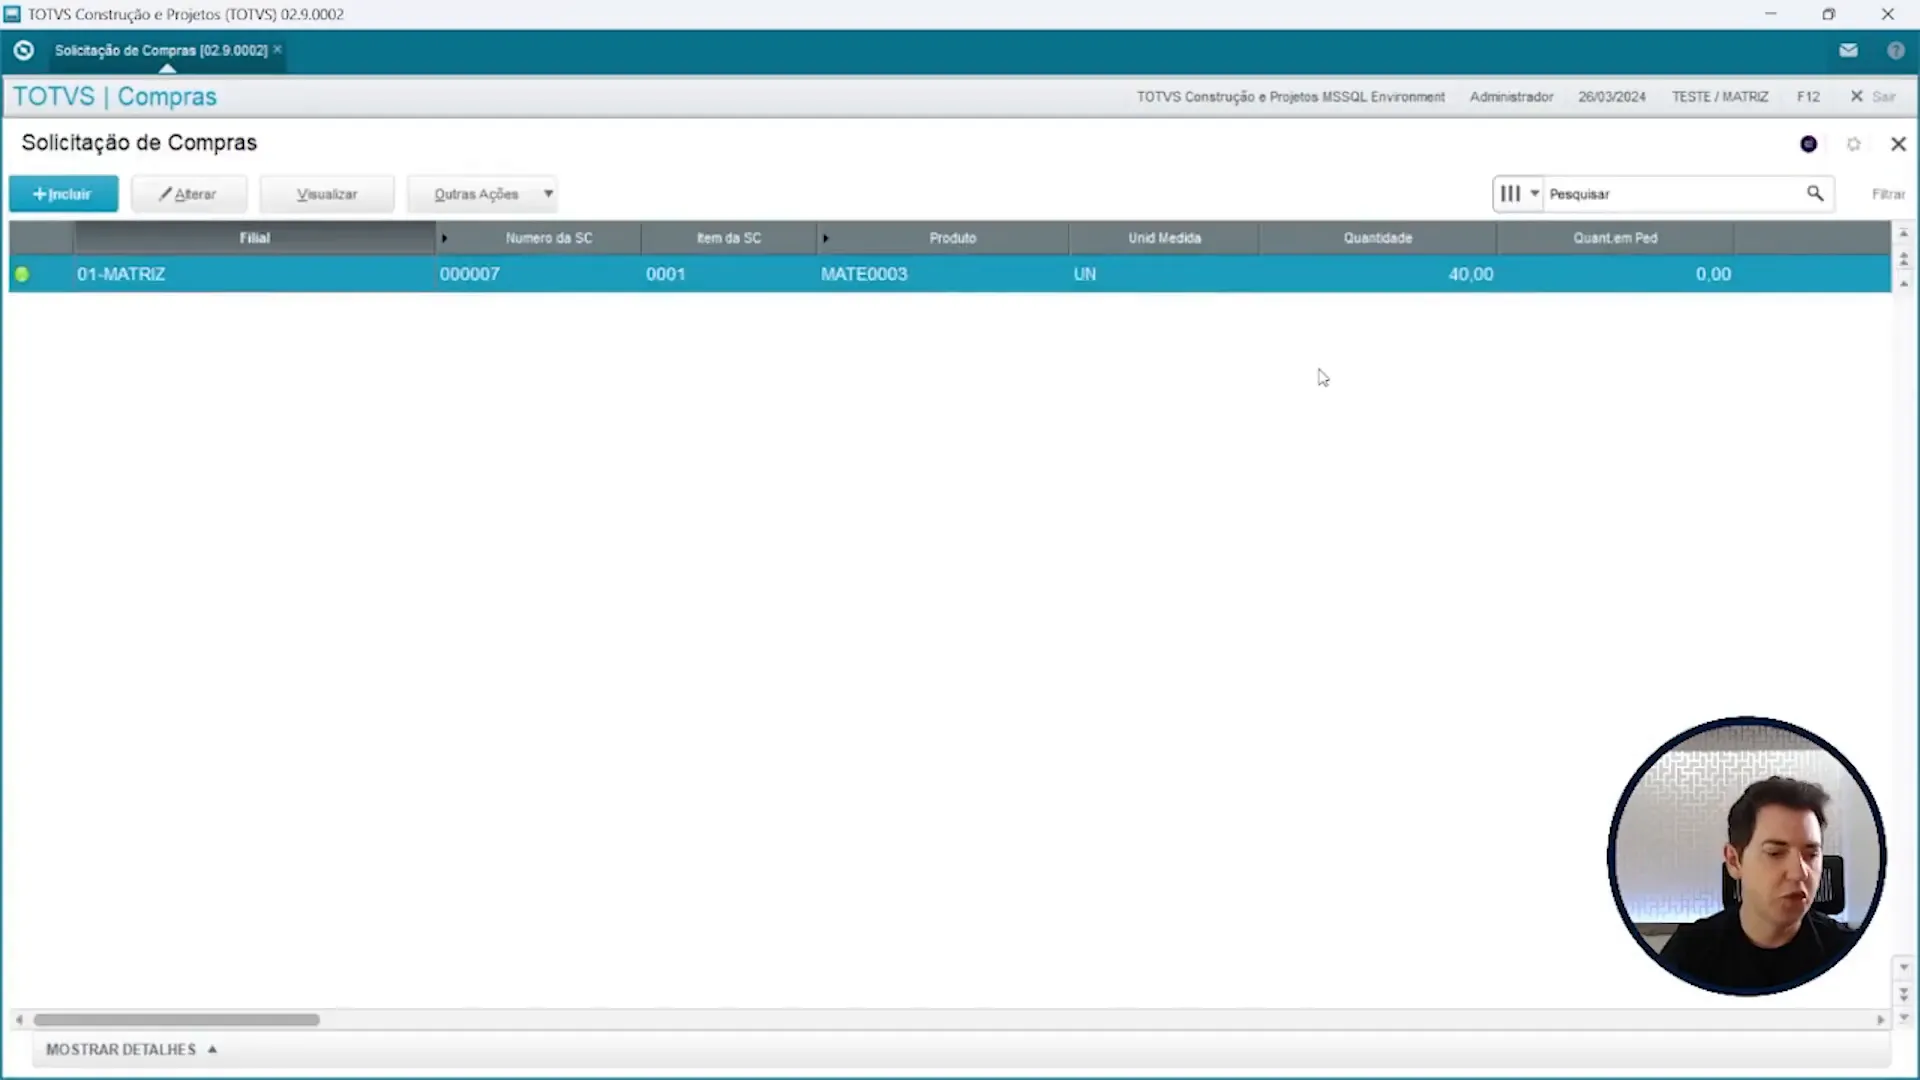The image size is (1920, 1080).
Task: Expand the Outras Ações dropdown arrow
Action: (x=548, y=193)
